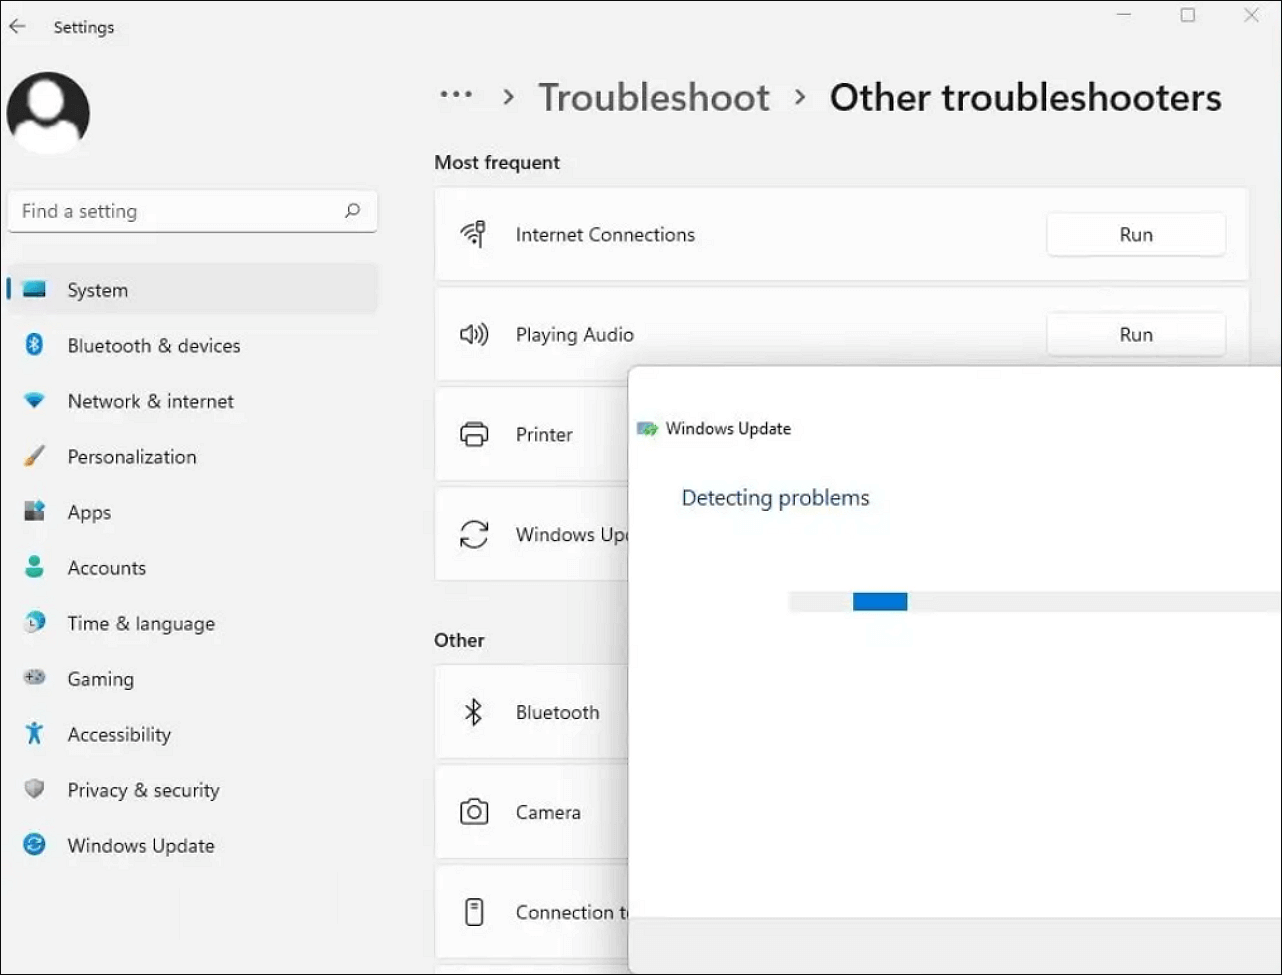Screen dimensions: 1282x975
Task: Click the Bluetooth & devices icon
Action: 34,345
